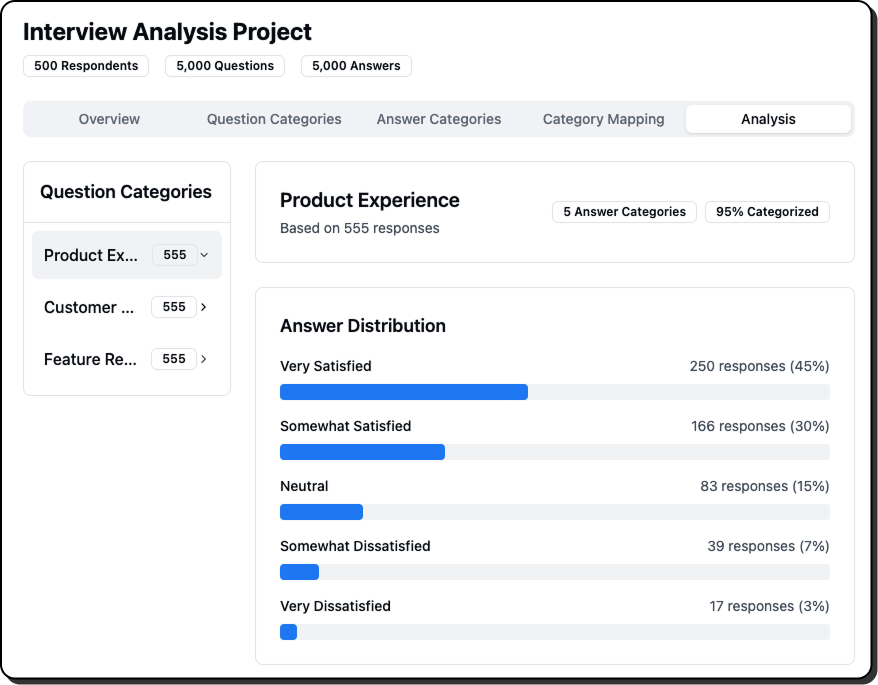The image size is (878, 685).
Task: Select the Analysis tab
Action: [768, 119]
